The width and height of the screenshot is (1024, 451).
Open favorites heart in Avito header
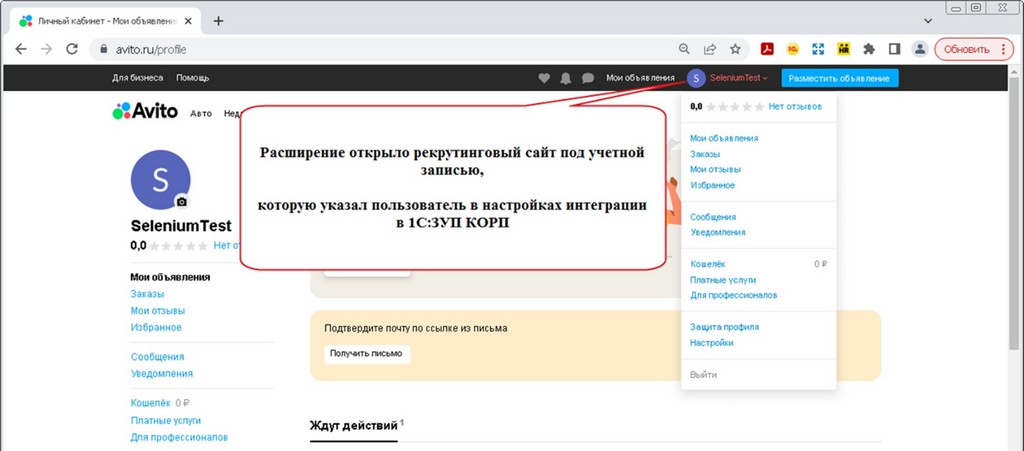[544, 78]
